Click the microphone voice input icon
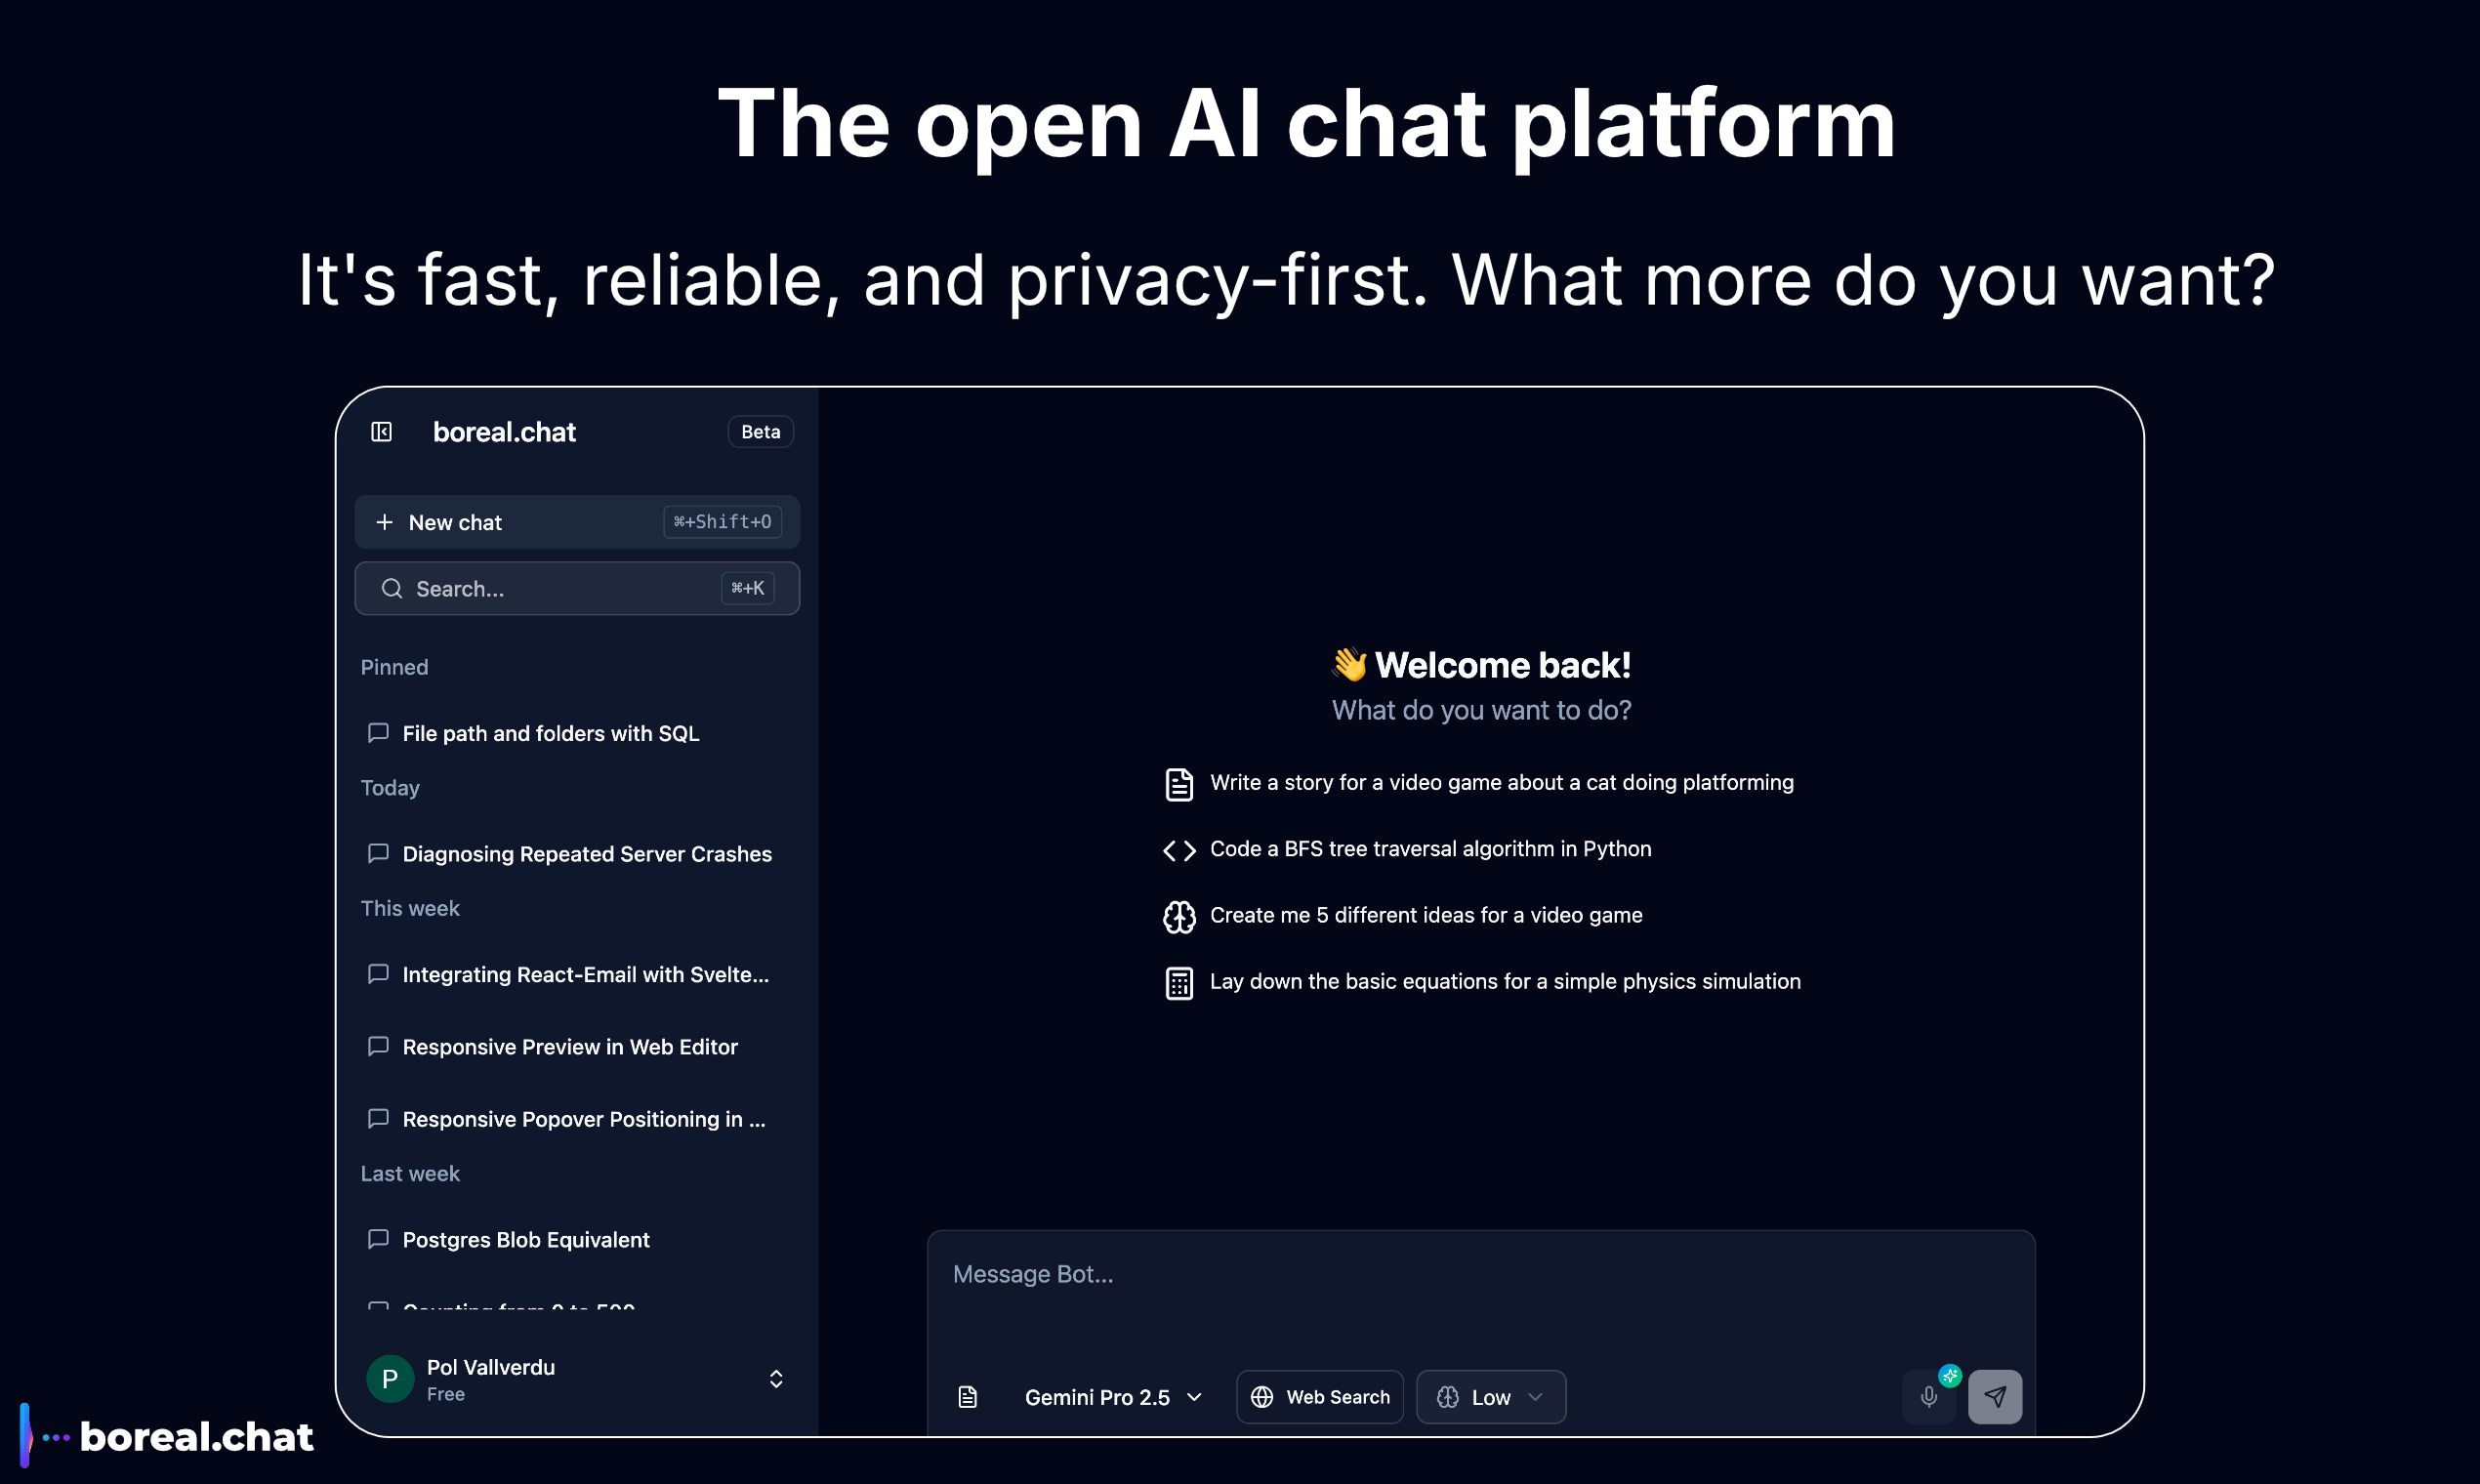 click(x=1928, y=1397)
